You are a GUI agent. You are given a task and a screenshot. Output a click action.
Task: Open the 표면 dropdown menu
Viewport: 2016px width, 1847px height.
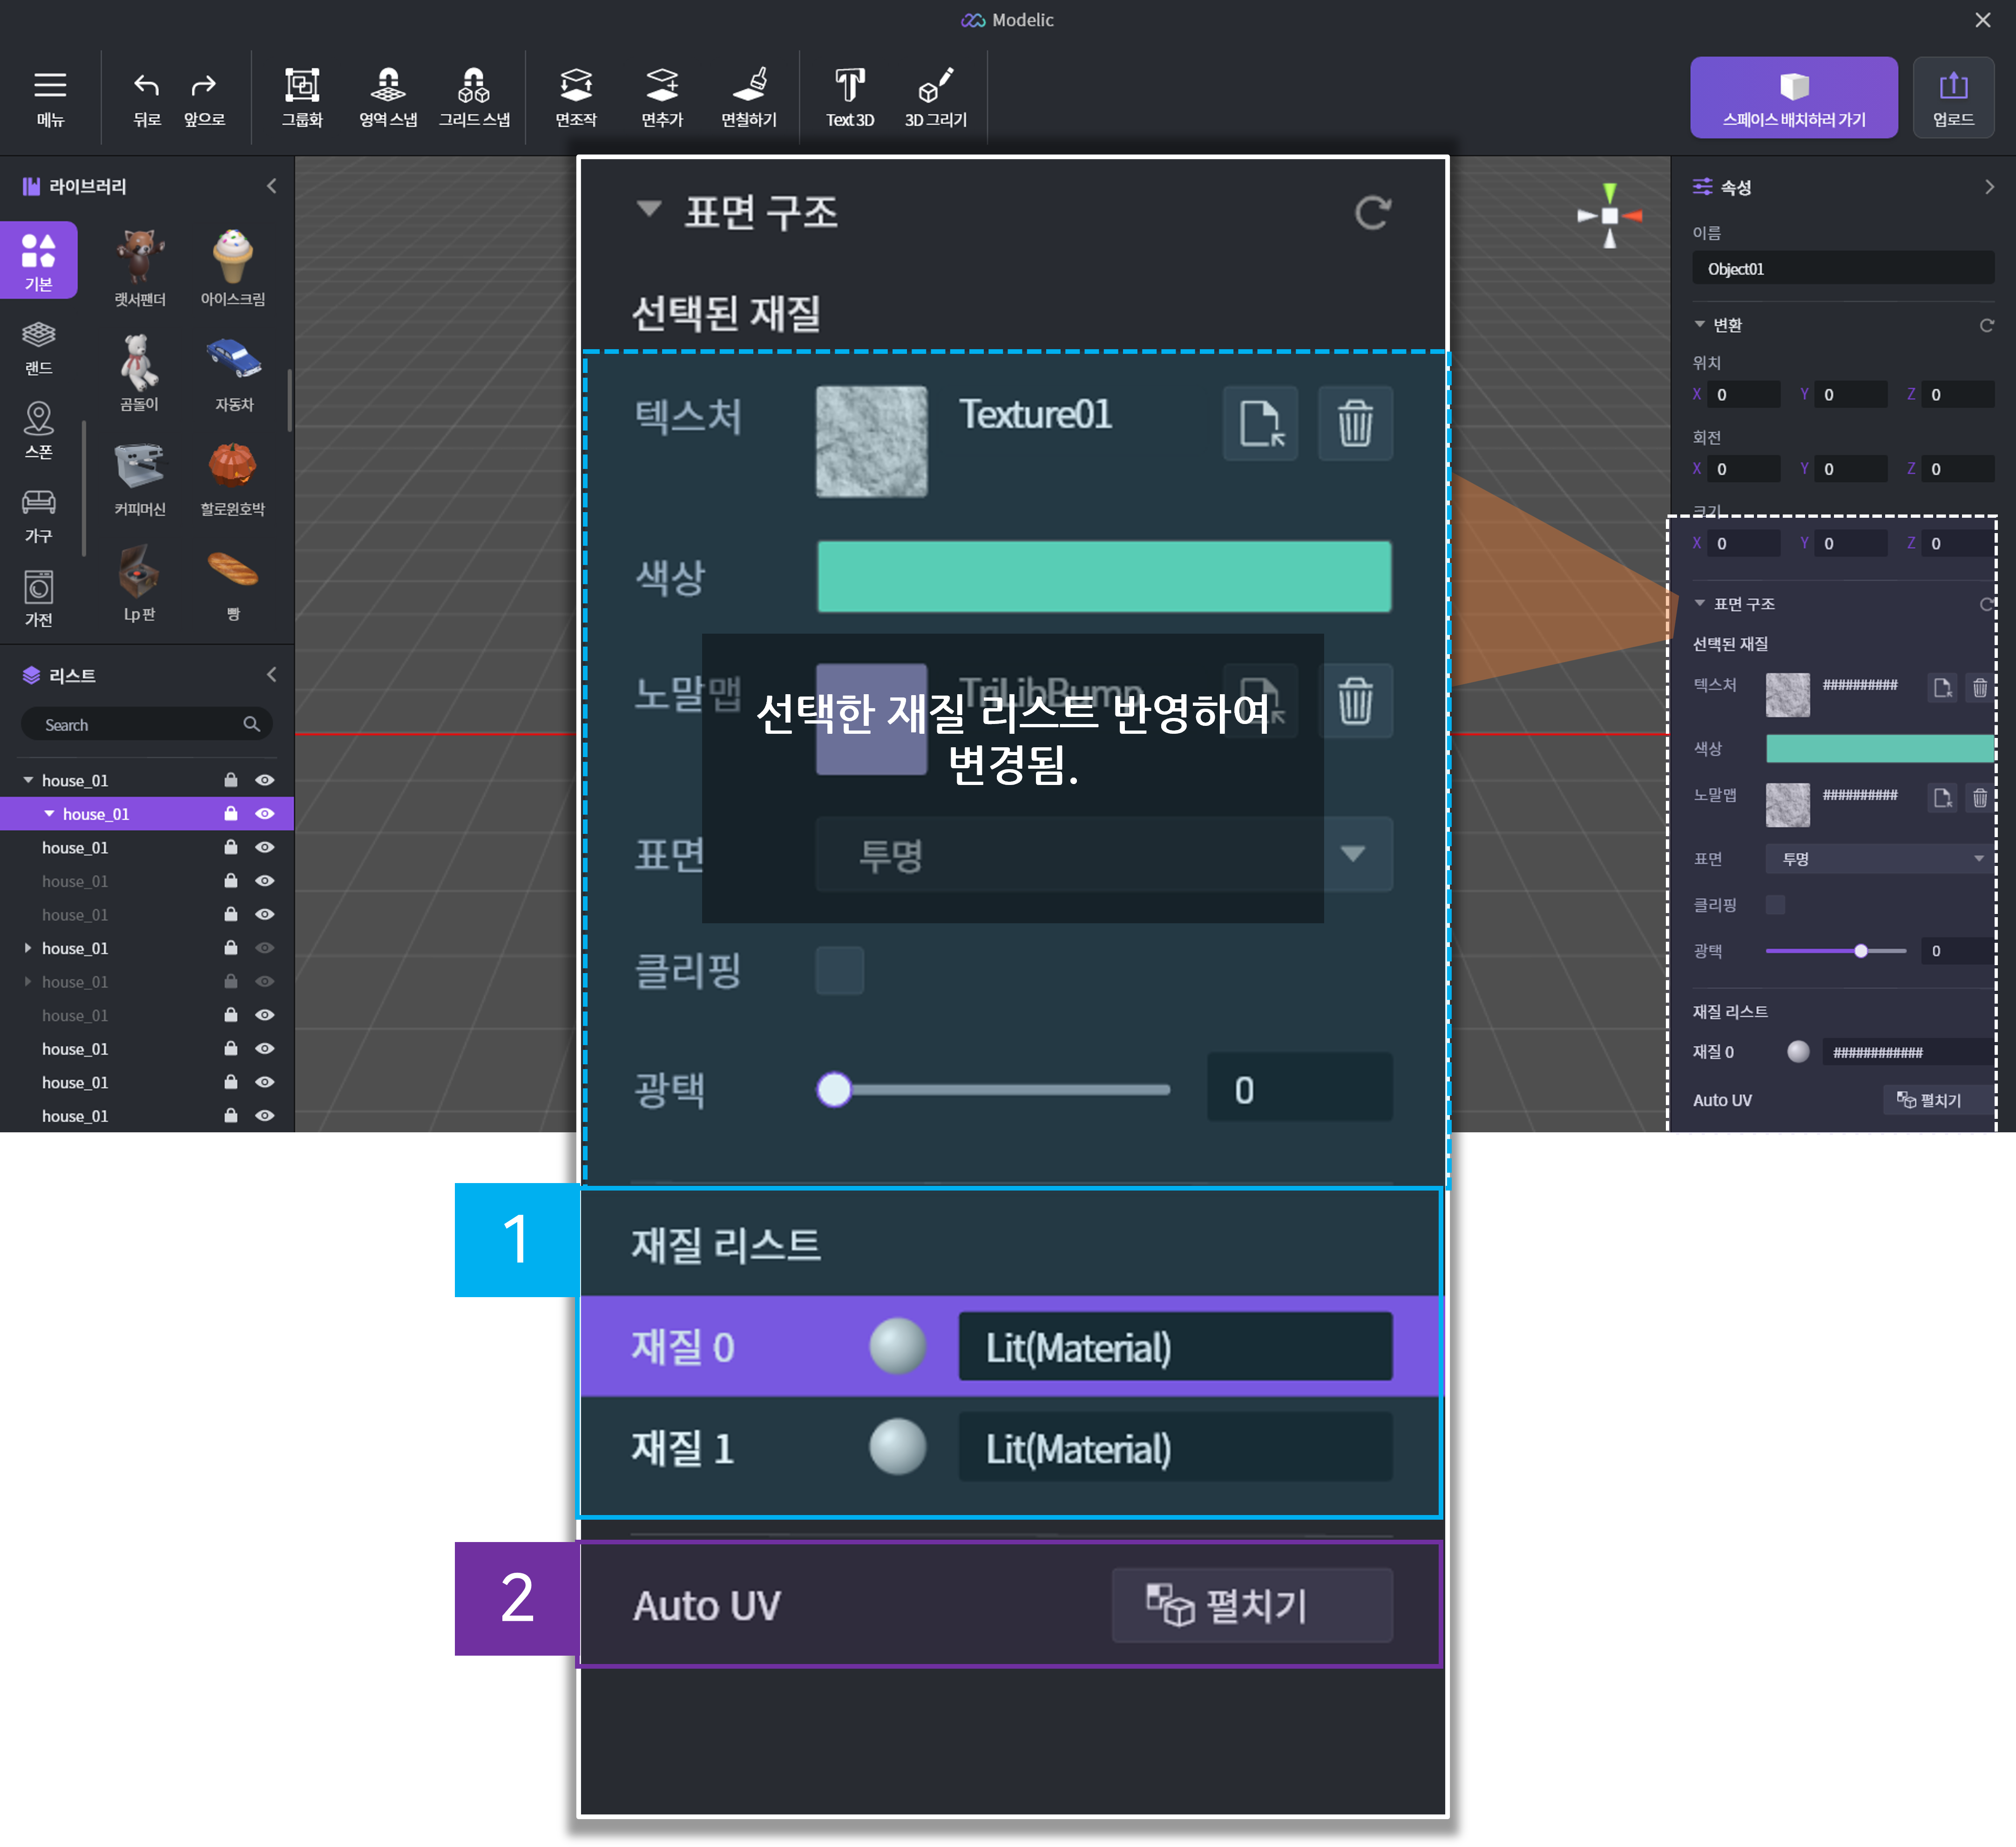tap(1106, 855)
